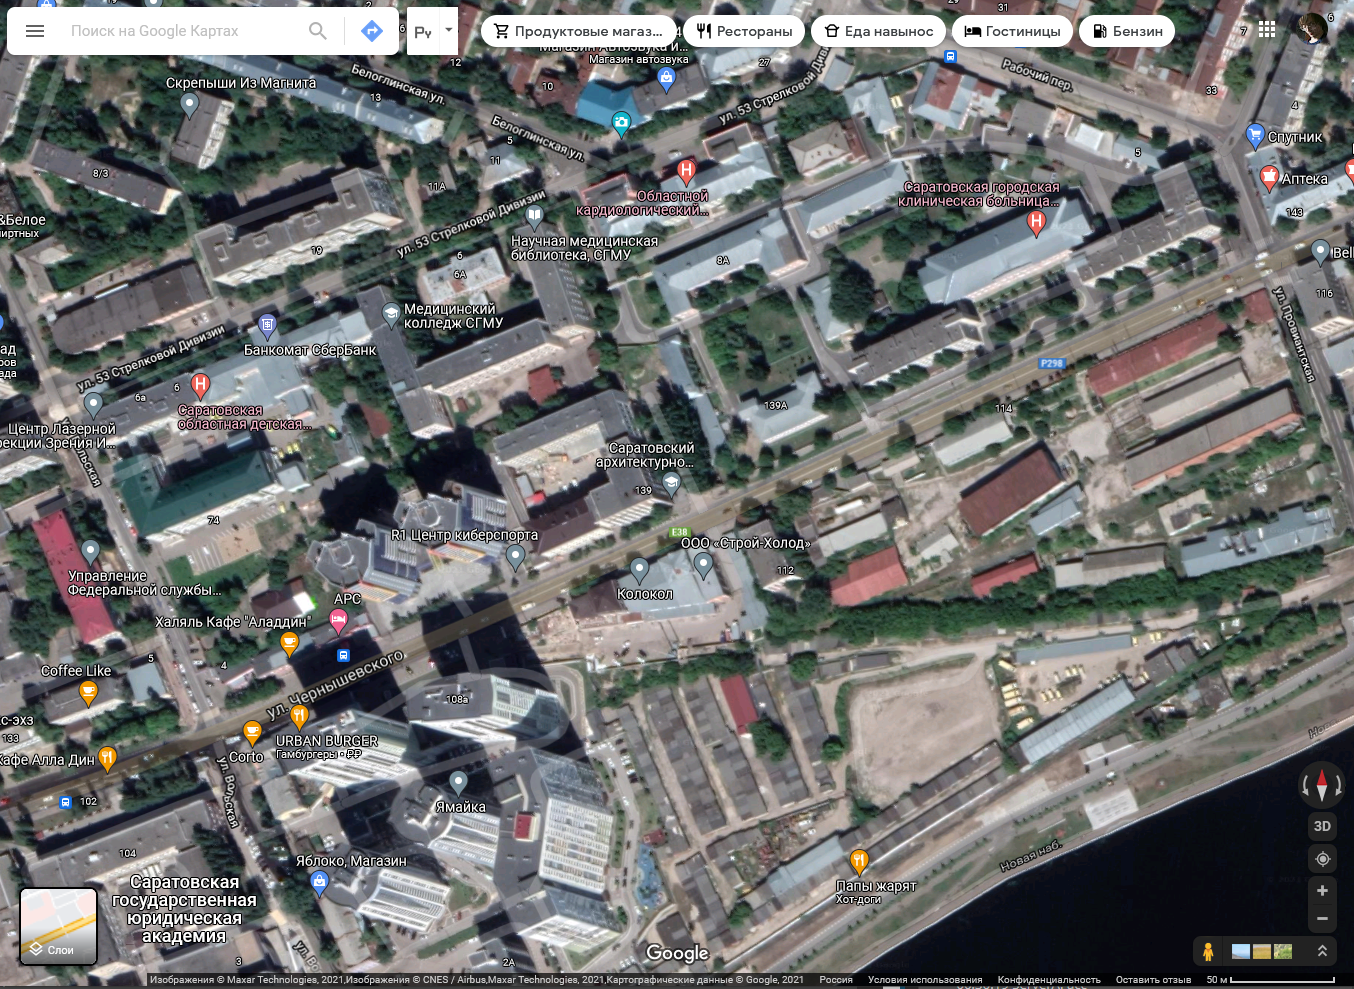Select Папы жарят Хот-доги marker
Screen dimensions: 1354x989
(859, 861)
